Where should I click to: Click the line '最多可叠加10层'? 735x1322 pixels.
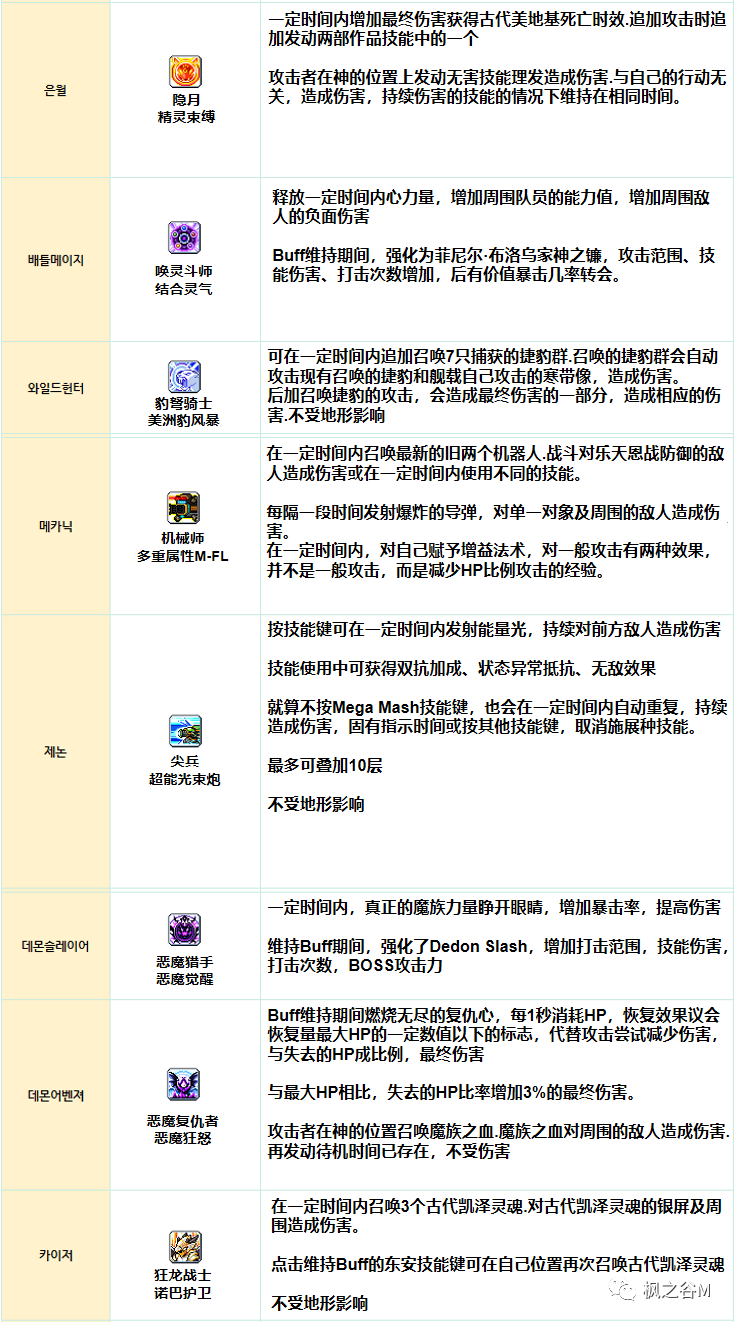pyautogui.click(x=325, y=766)
